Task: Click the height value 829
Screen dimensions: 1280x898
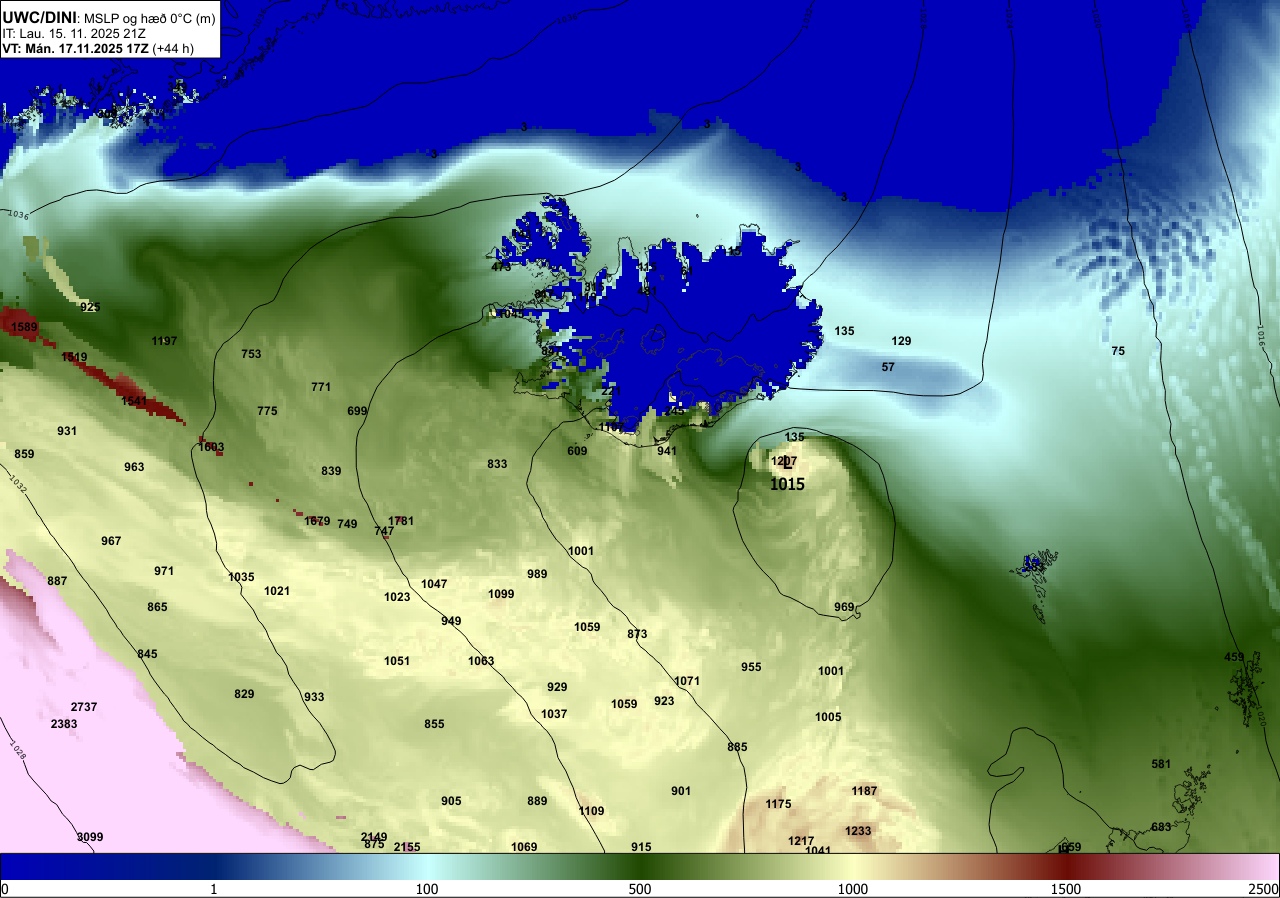Action: click(244, 694)
